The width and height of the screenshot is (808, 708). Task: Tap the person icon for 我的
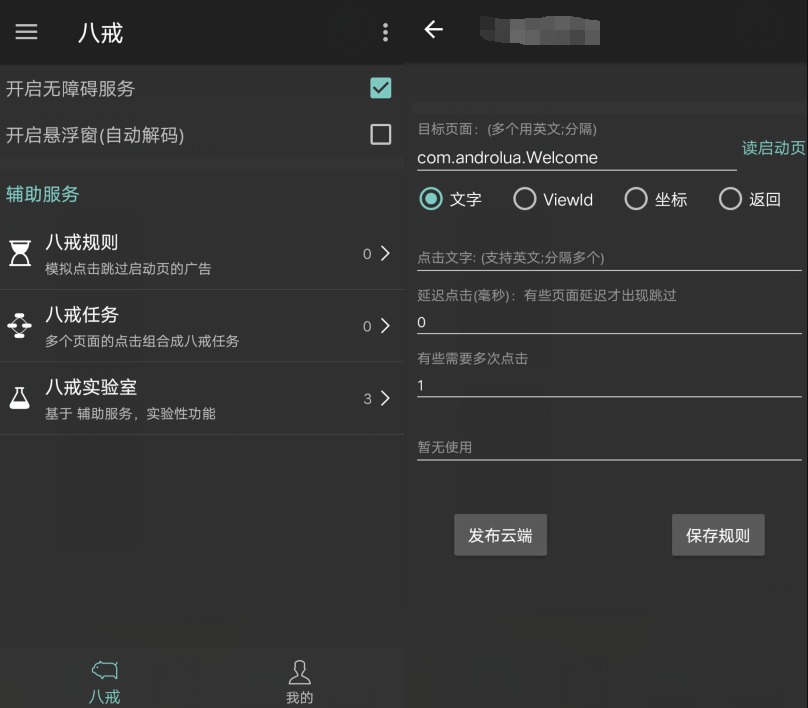[299, 671]
